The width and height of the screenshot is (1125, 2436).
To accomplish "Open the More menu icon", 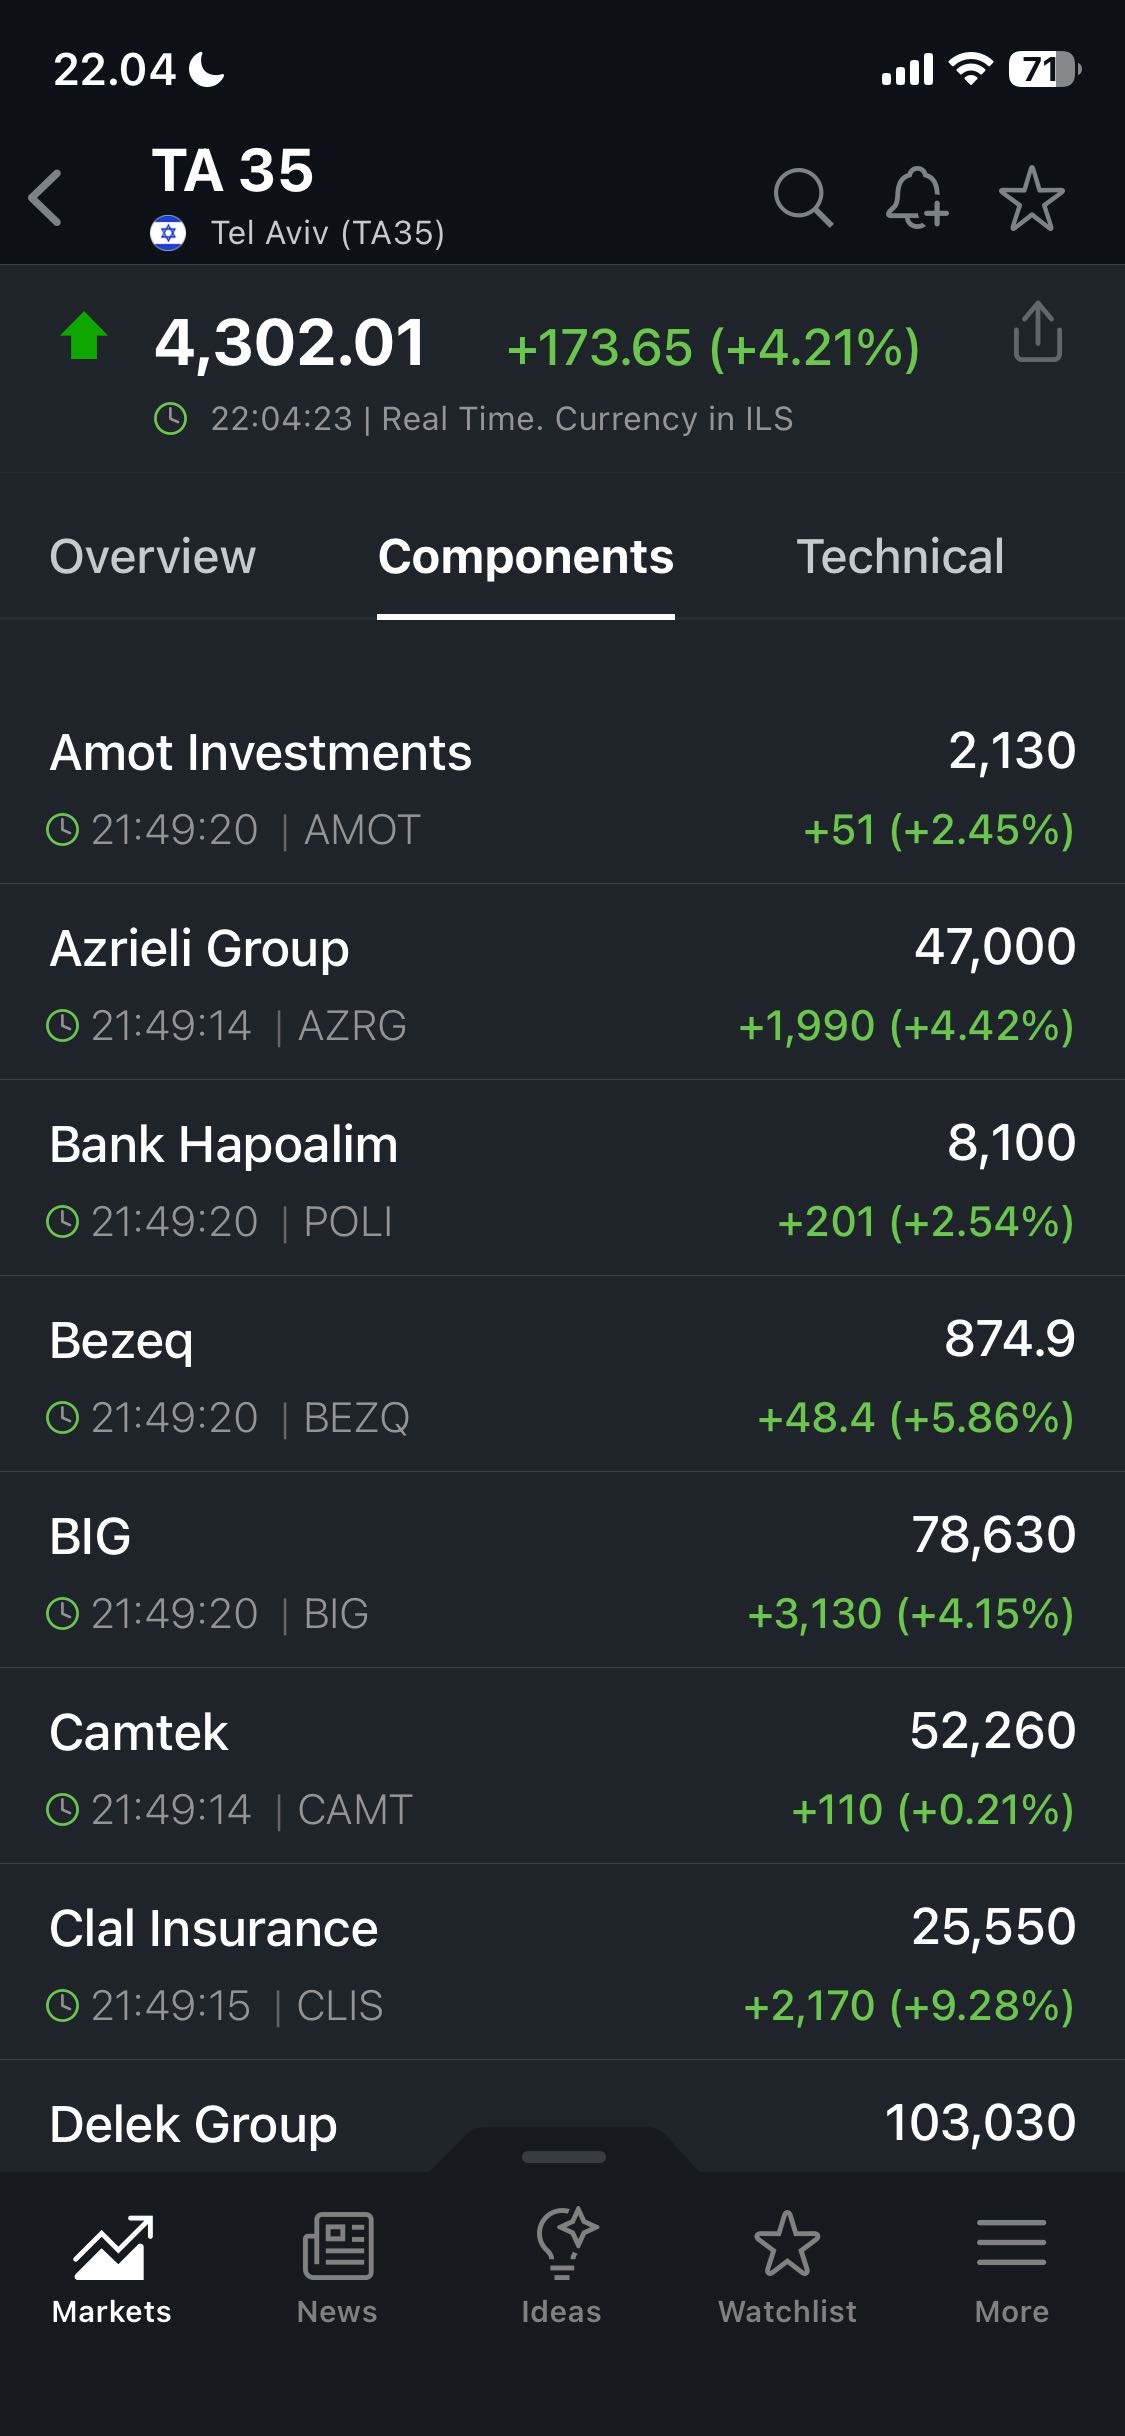I will pyautogui.click(x=1011, y=2268).
